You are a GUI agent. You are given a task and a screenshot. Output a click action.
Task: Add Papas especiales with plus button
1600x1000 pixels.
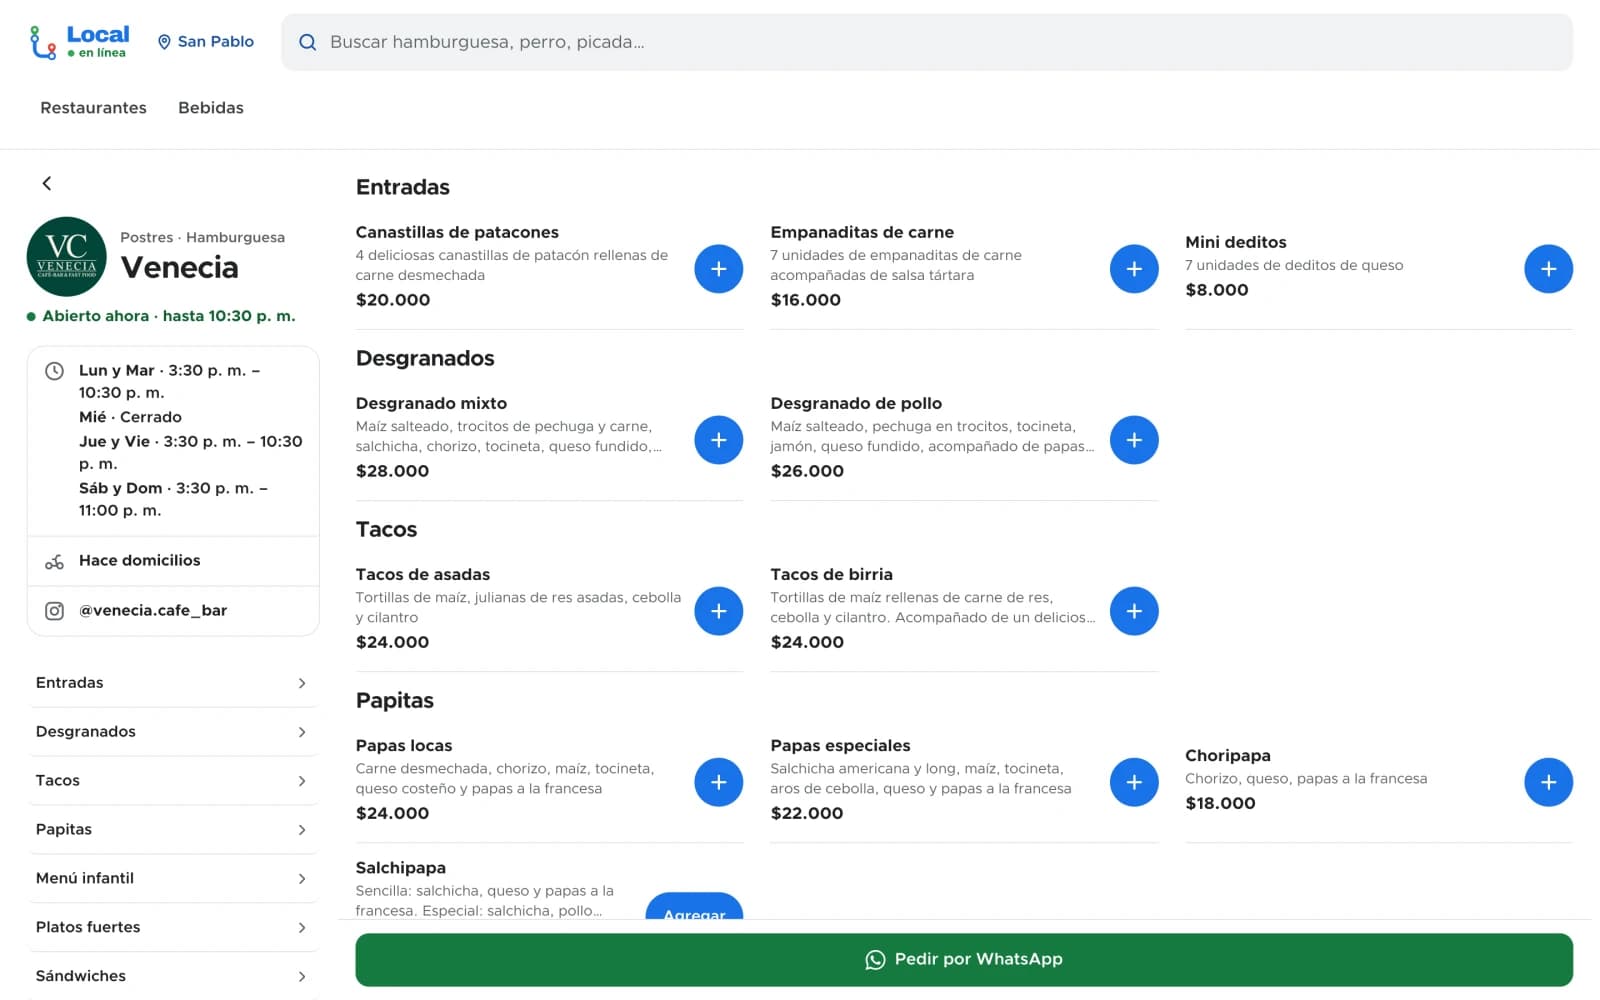click(x=1134, y=782)
